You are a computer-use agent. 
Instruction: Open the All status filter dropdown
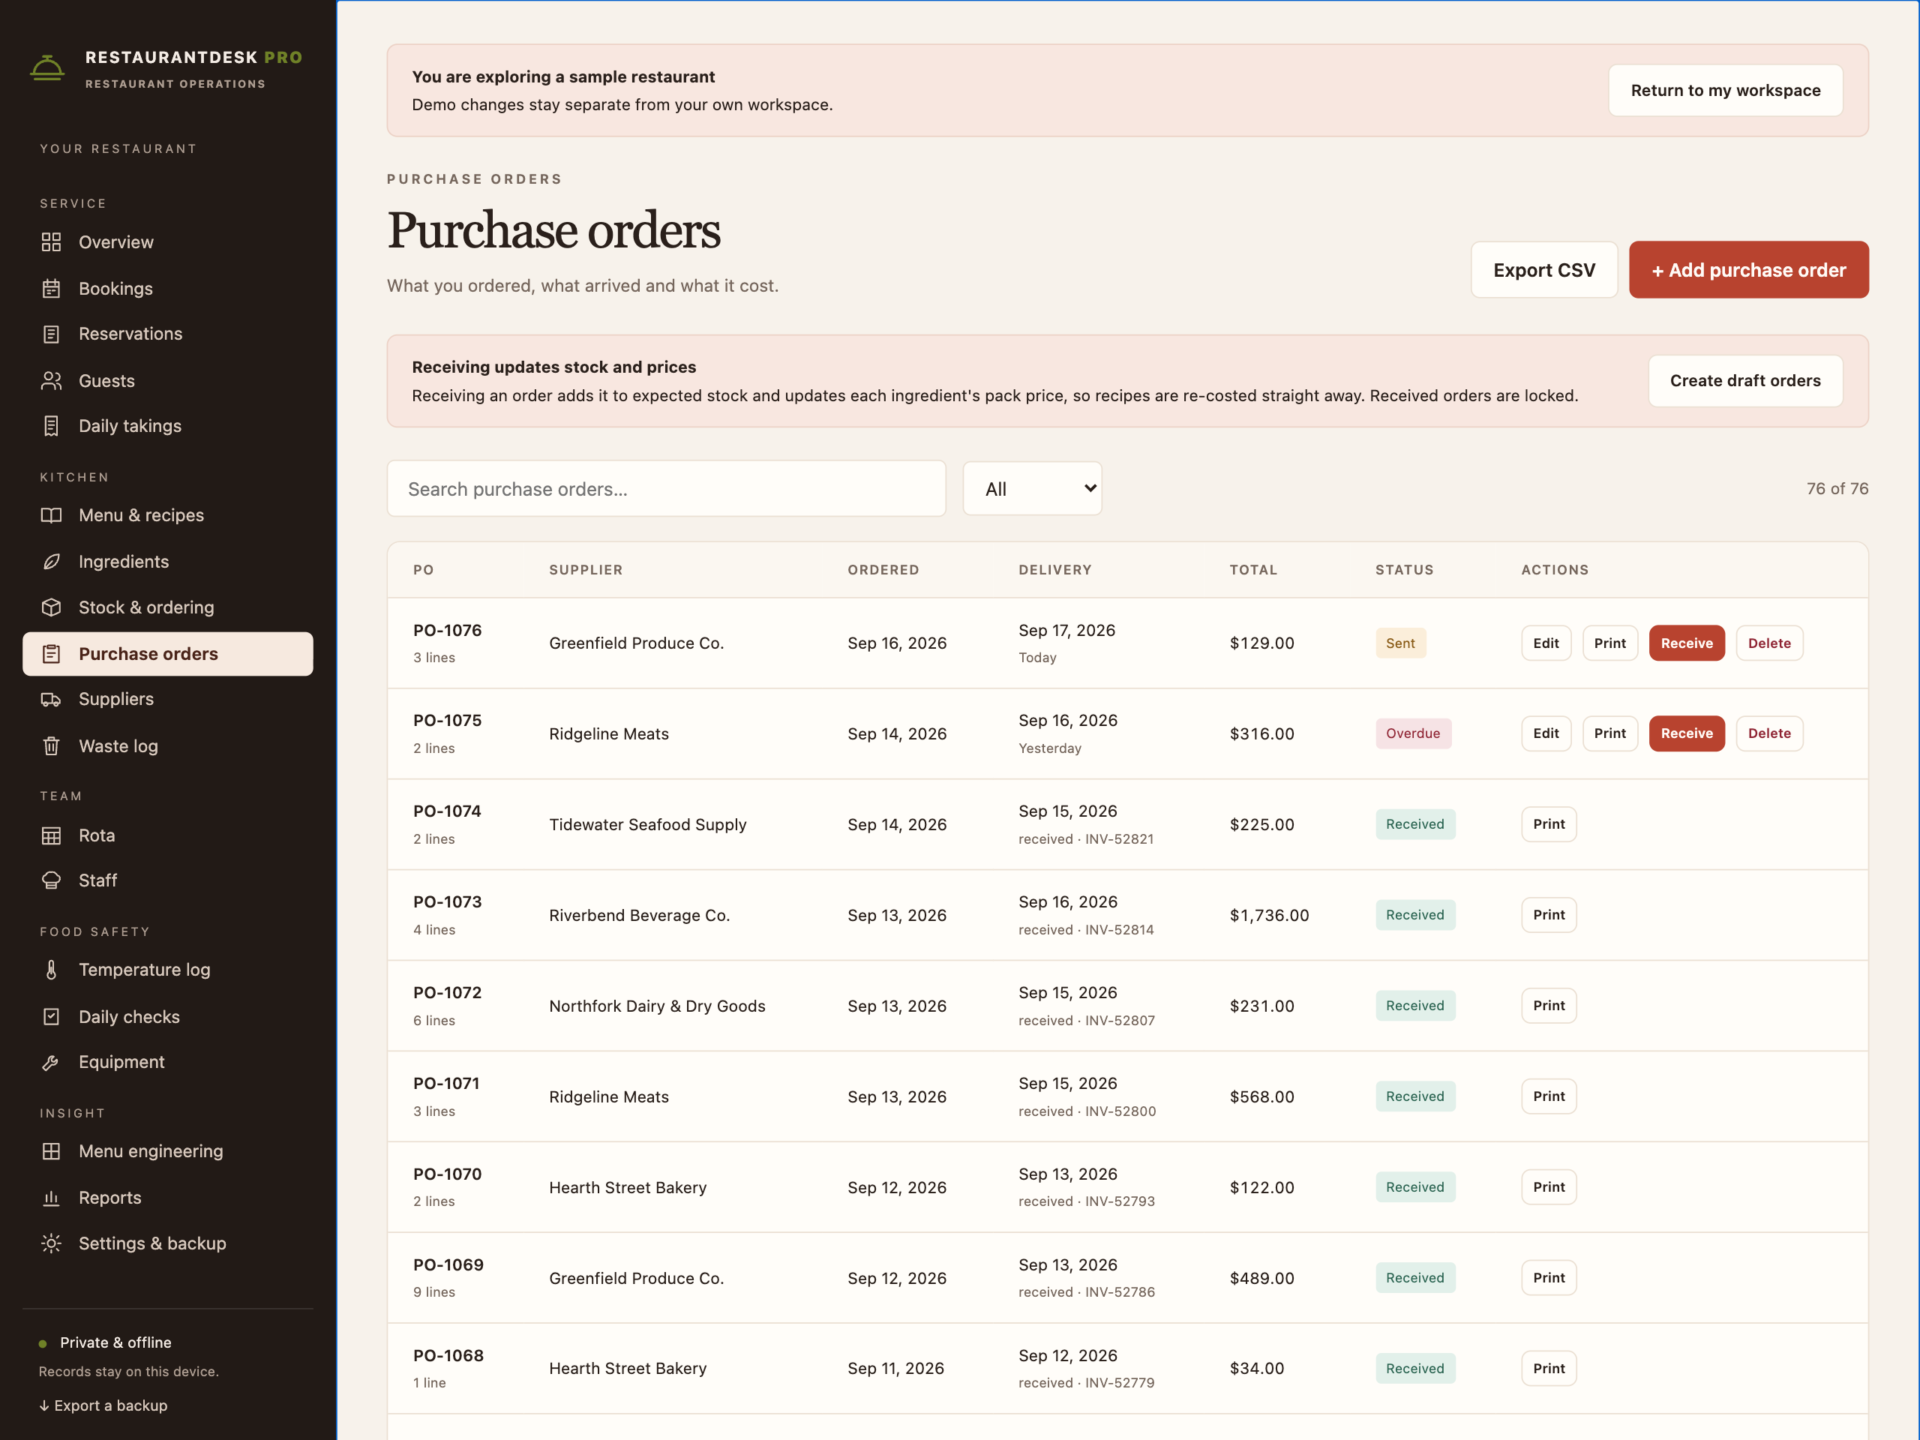1032,489
